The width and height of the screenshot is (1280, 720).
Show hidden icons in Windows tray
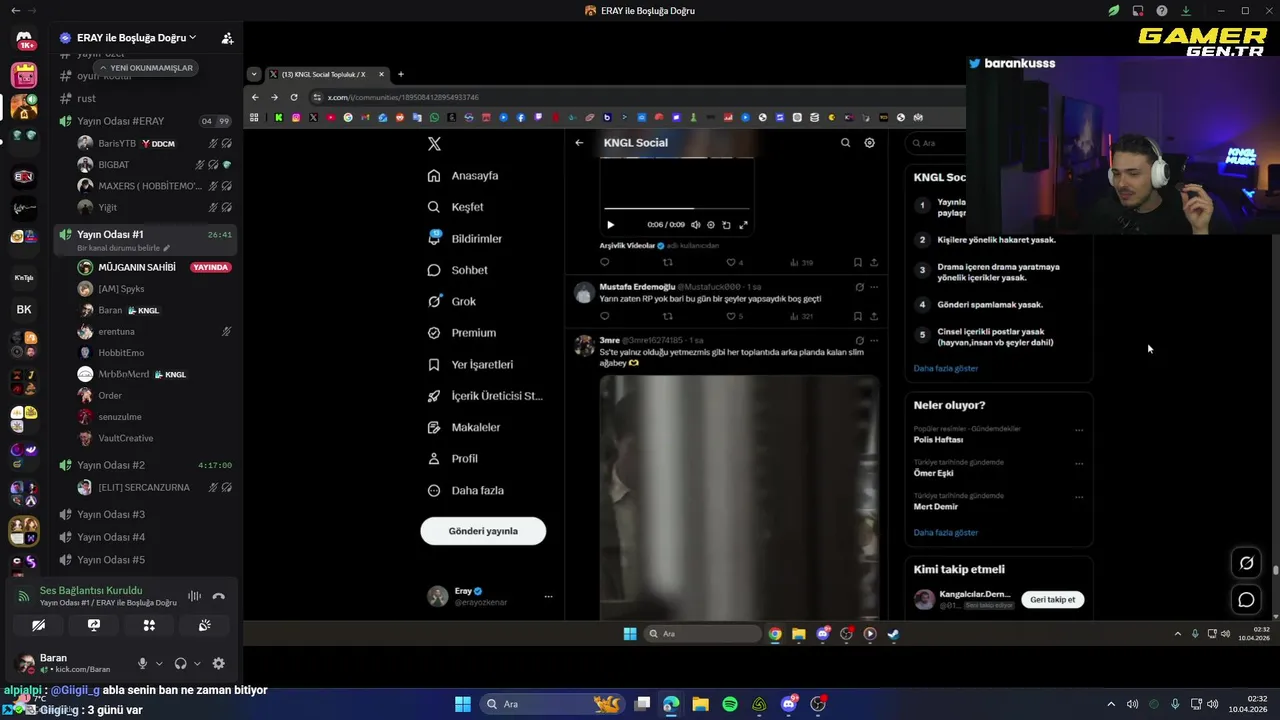click(1110, 704)
